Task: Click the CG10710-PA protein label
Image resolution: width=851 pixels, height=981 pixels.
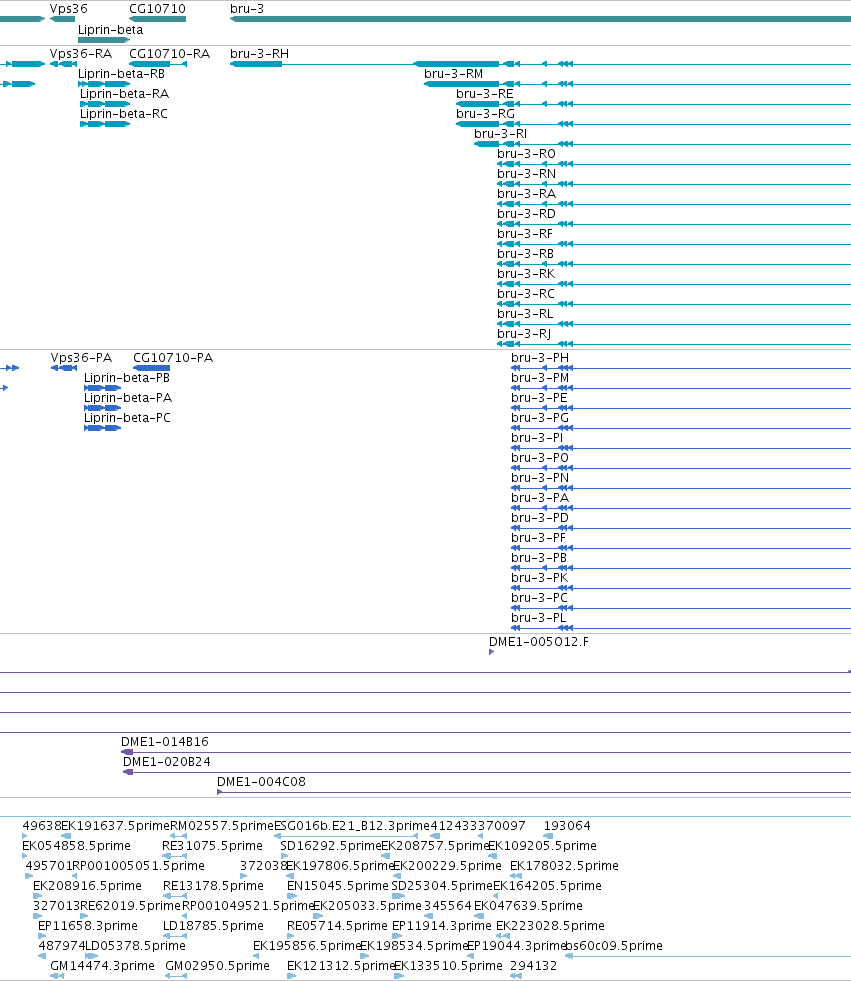Action: point(173,358)
